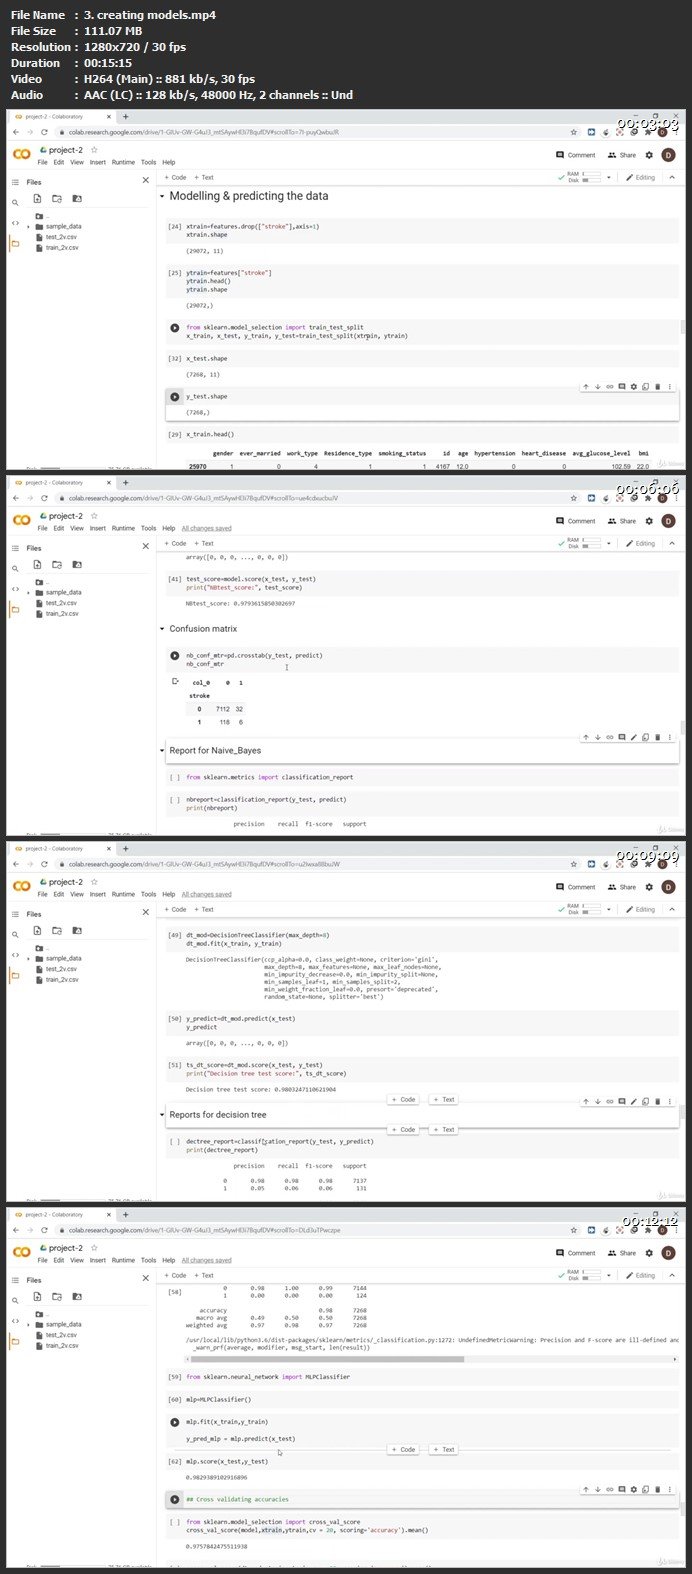Collapse the 'Reports for decision tree' section
The height and width of the screenshot is (1574, 692).
(x=163, y=1114)
